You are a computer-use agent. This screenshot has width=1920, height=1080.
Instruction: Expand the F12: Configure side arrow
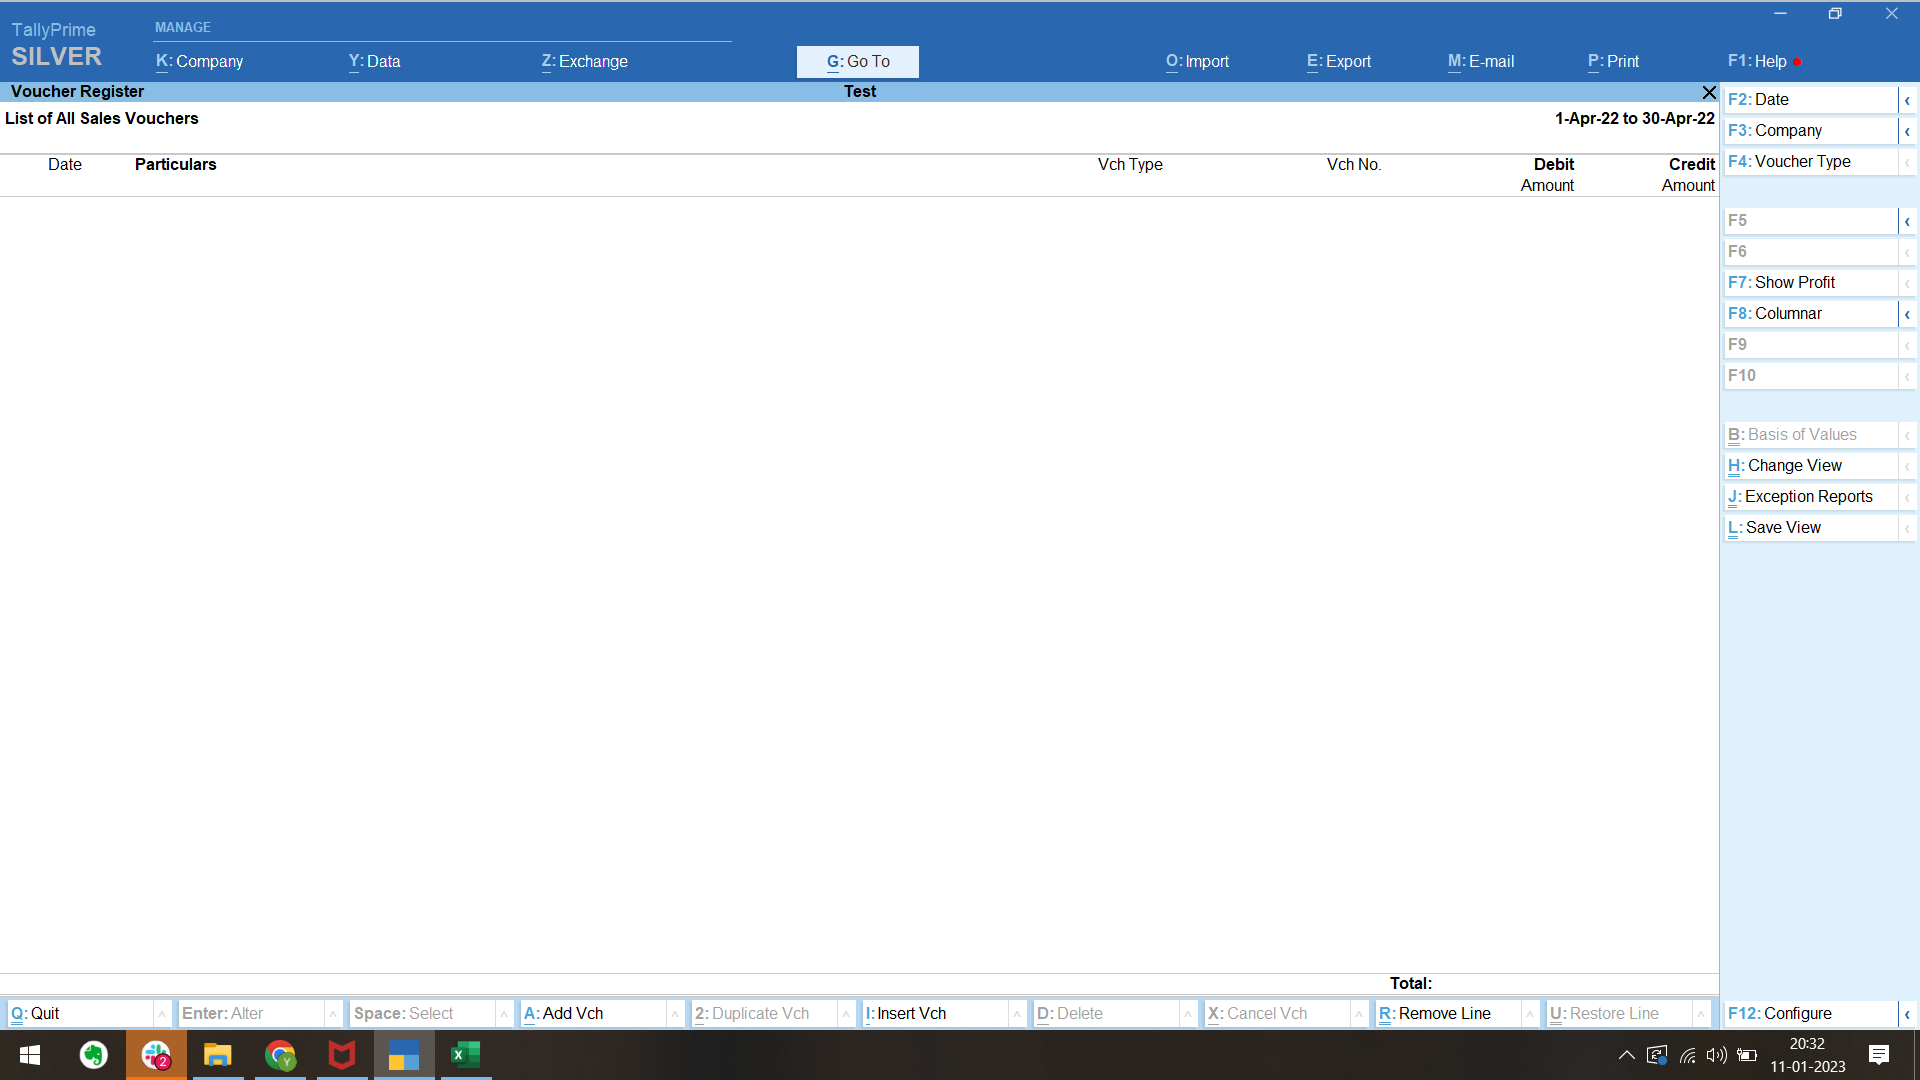1907,1014
